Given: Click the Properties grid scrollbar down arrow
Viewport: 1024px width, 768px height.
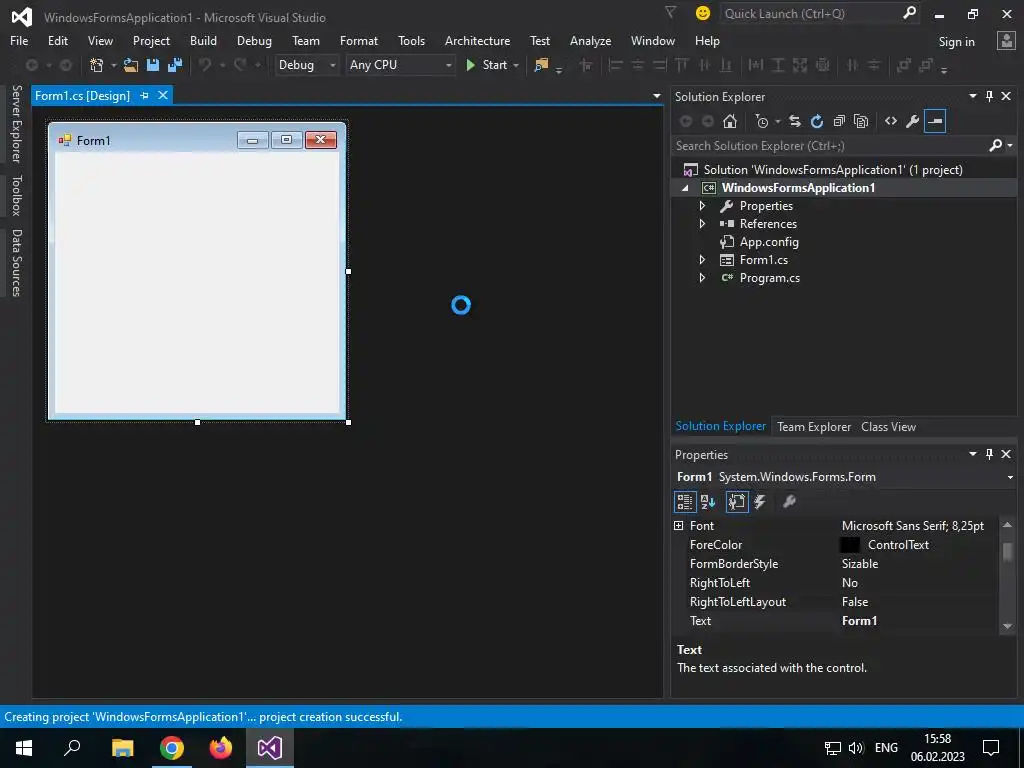Looking at the screenshot, I should click(1007, 626).
